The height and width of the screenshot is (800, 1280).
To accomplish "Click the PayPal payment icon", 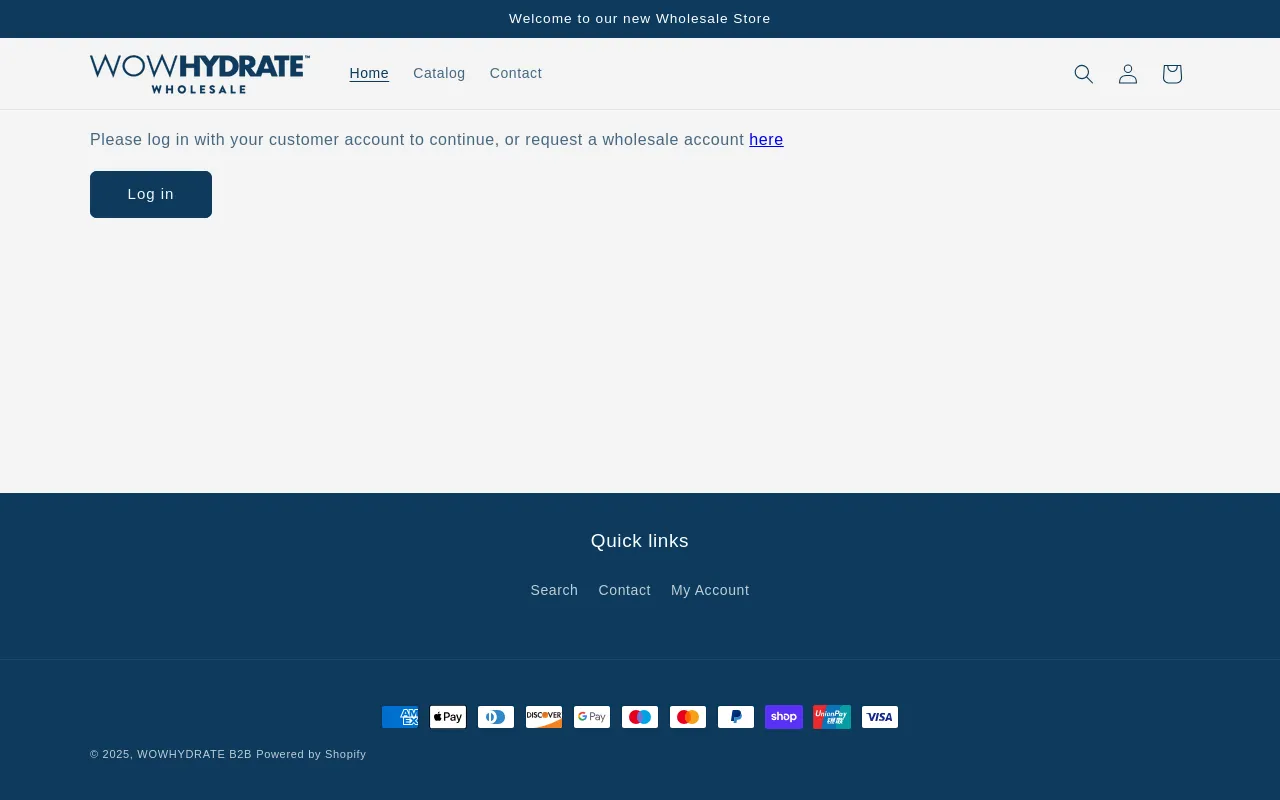I will coord(736,717).
